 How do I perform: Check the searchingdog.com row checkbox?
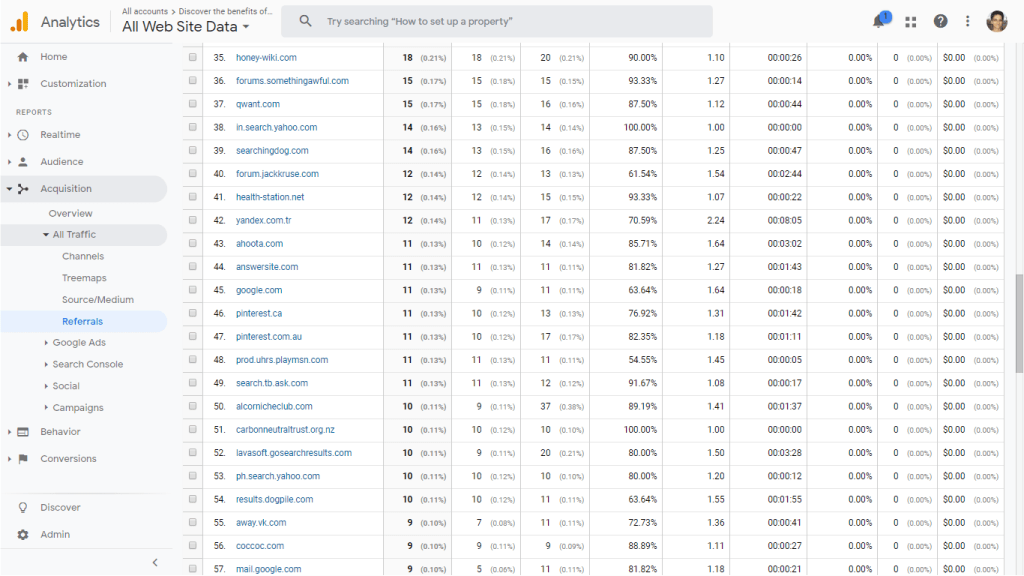[193, 150]
